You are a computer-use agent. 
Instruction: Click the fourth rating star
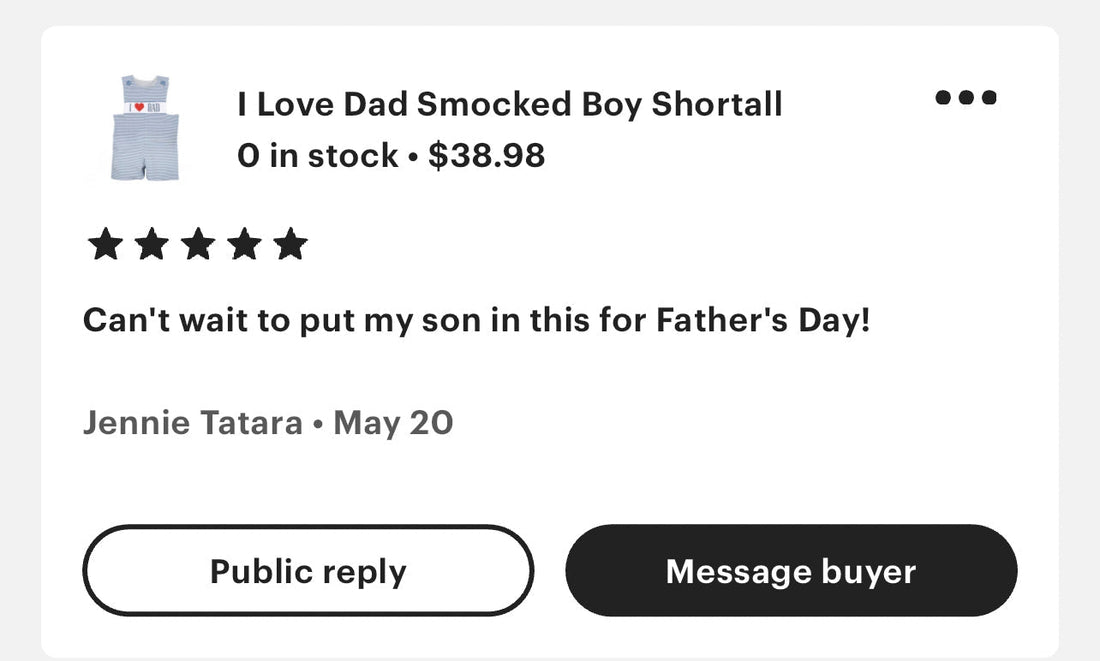[244, 244]
